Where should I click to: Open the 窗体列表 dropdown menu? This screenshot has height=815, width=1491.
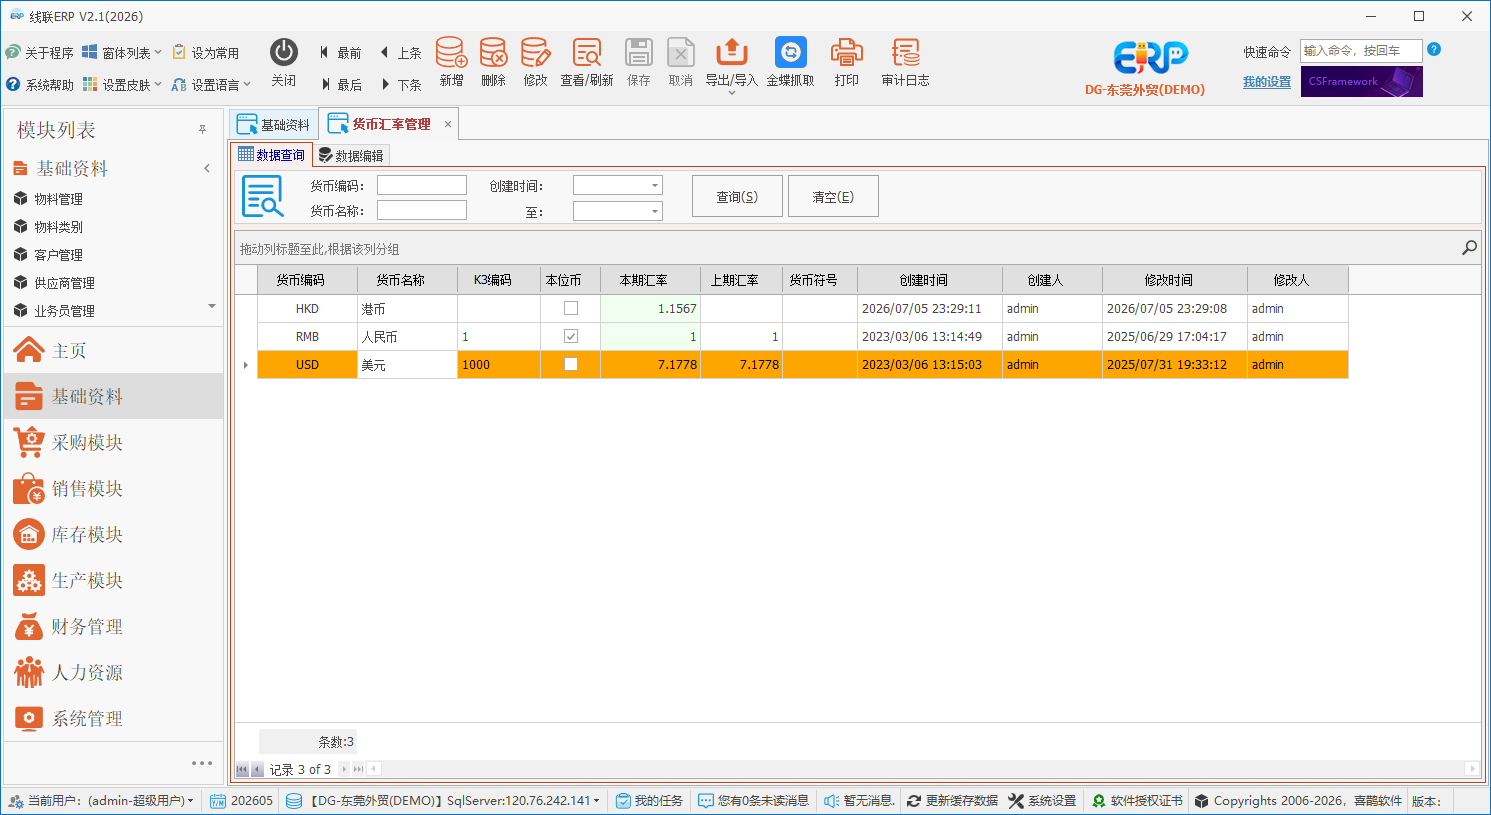coord(121,53)
